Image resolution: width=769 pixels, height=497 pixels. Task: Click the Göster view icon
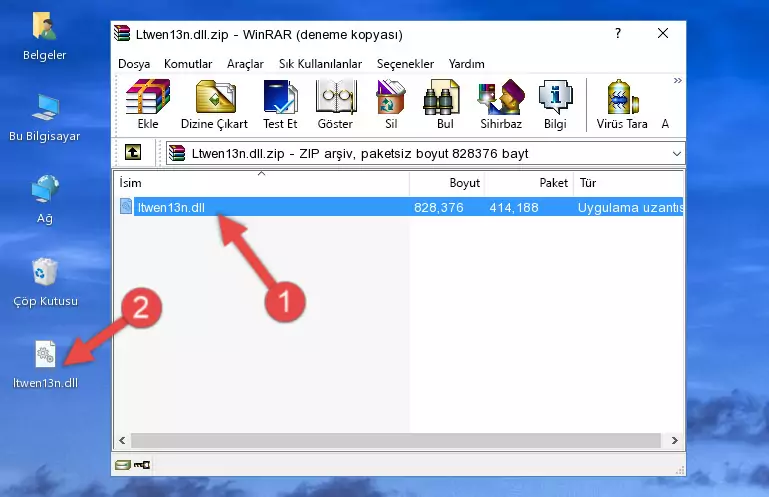tap(335, 105)
